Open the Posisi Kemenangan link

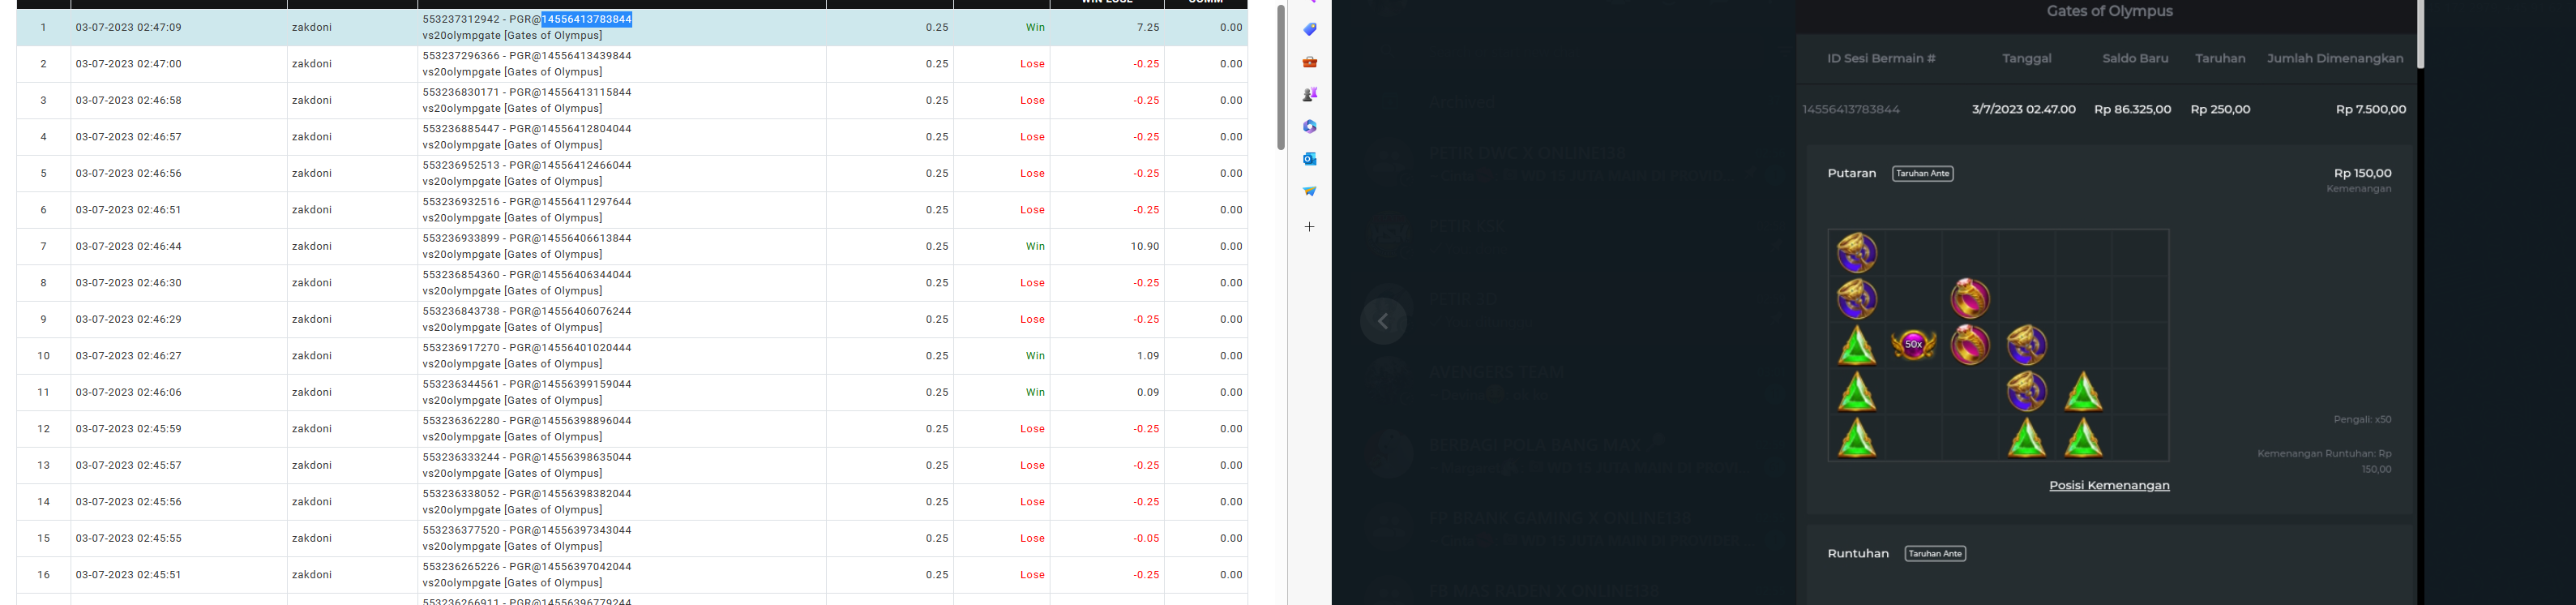[x=2109, y=485]
